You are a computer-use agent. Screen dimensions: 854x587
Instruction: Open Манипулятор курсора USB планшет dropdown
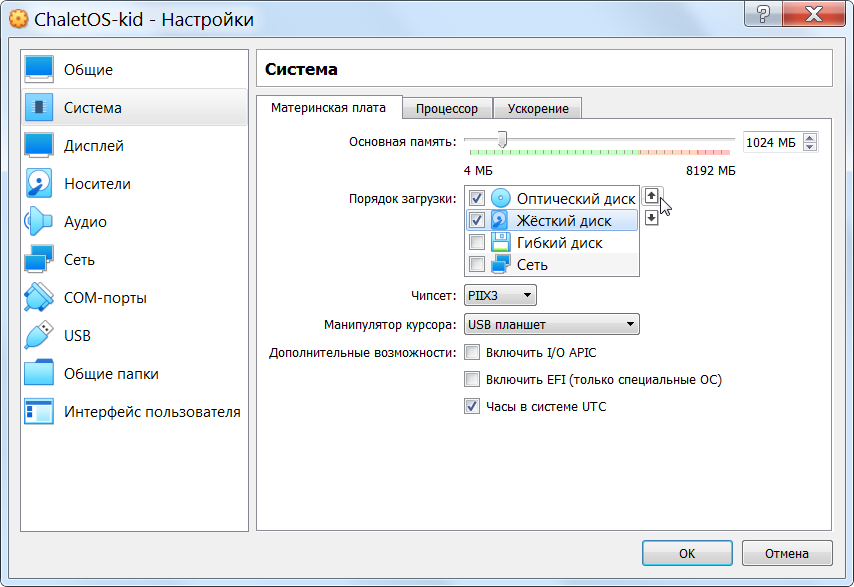[x=552, y=325]
